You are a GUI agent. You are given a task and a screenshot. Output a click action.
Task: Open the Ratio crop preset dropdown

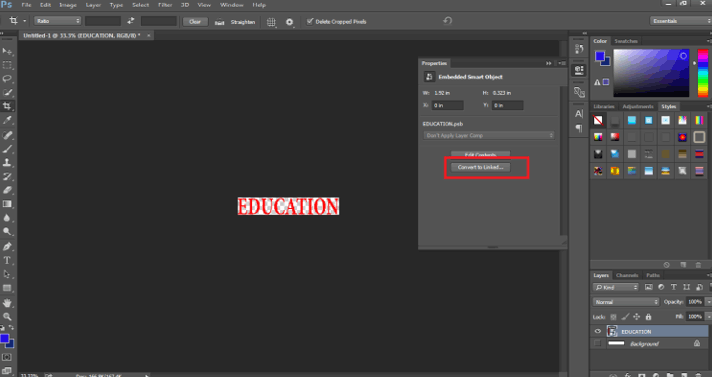(57, 21)
